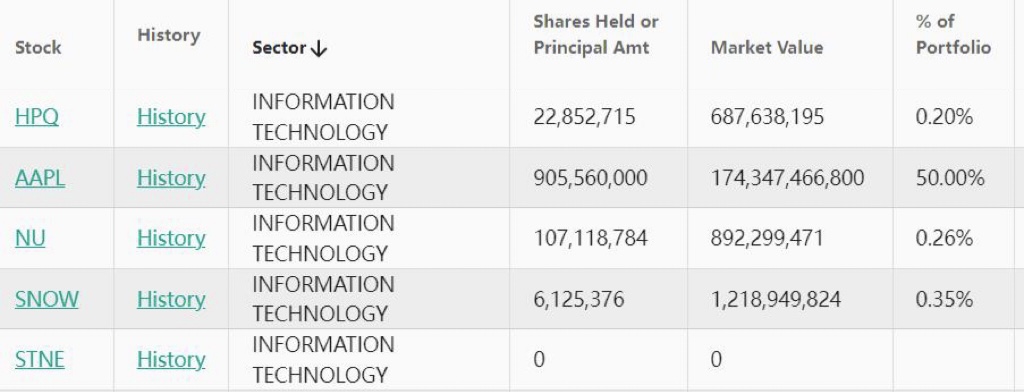This screenshot has width=1024, height=392.
Task: View History for the NU row
Action: pos(171,238)
